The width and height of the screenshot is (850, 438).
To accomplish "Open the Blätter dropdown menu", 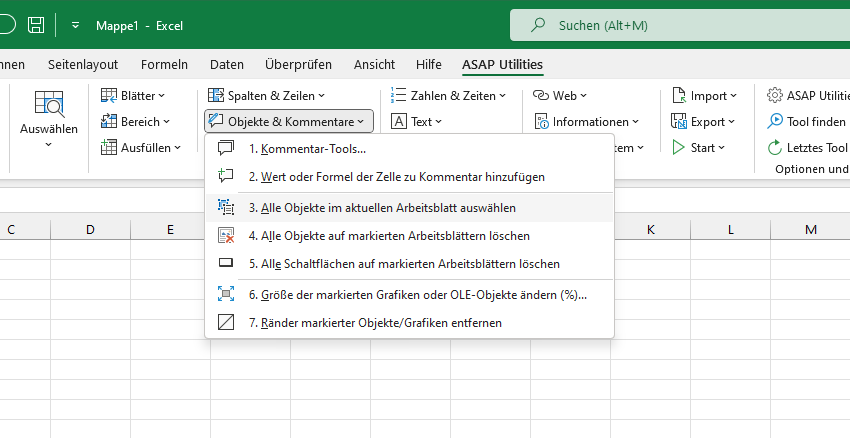I will coord(133,95).
